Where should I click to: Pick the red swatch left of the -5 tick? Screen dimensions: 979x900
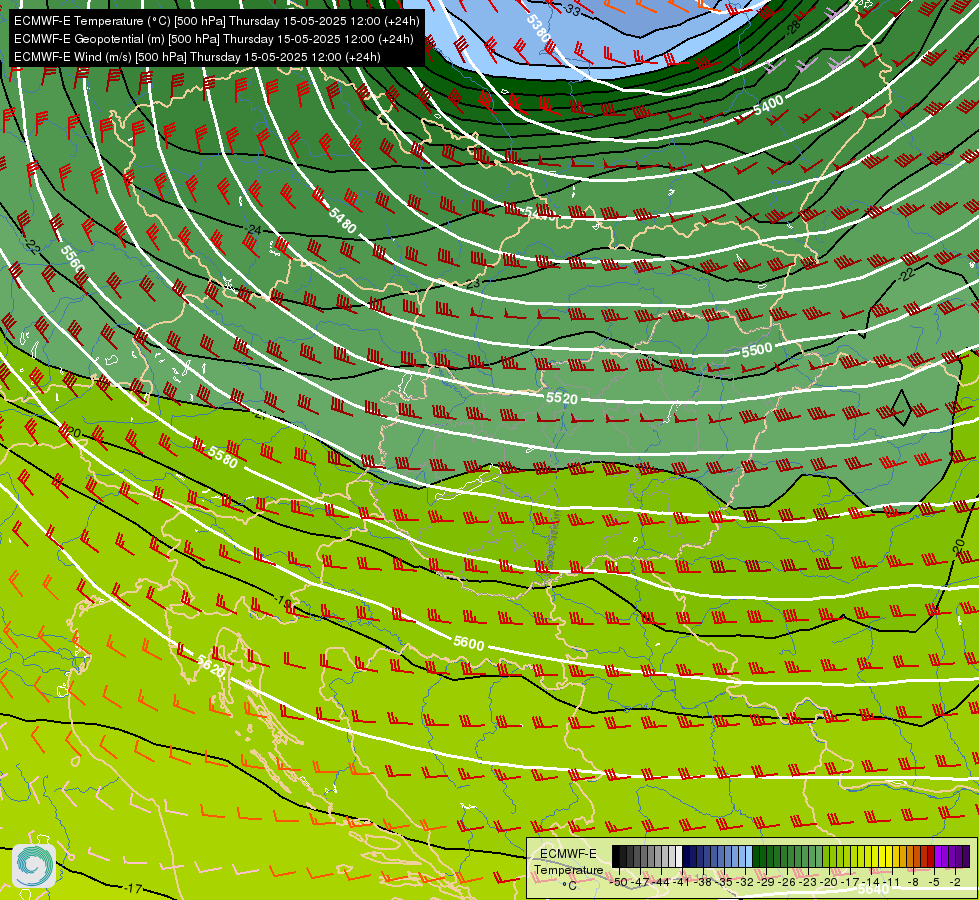click(x=930, y=856)
